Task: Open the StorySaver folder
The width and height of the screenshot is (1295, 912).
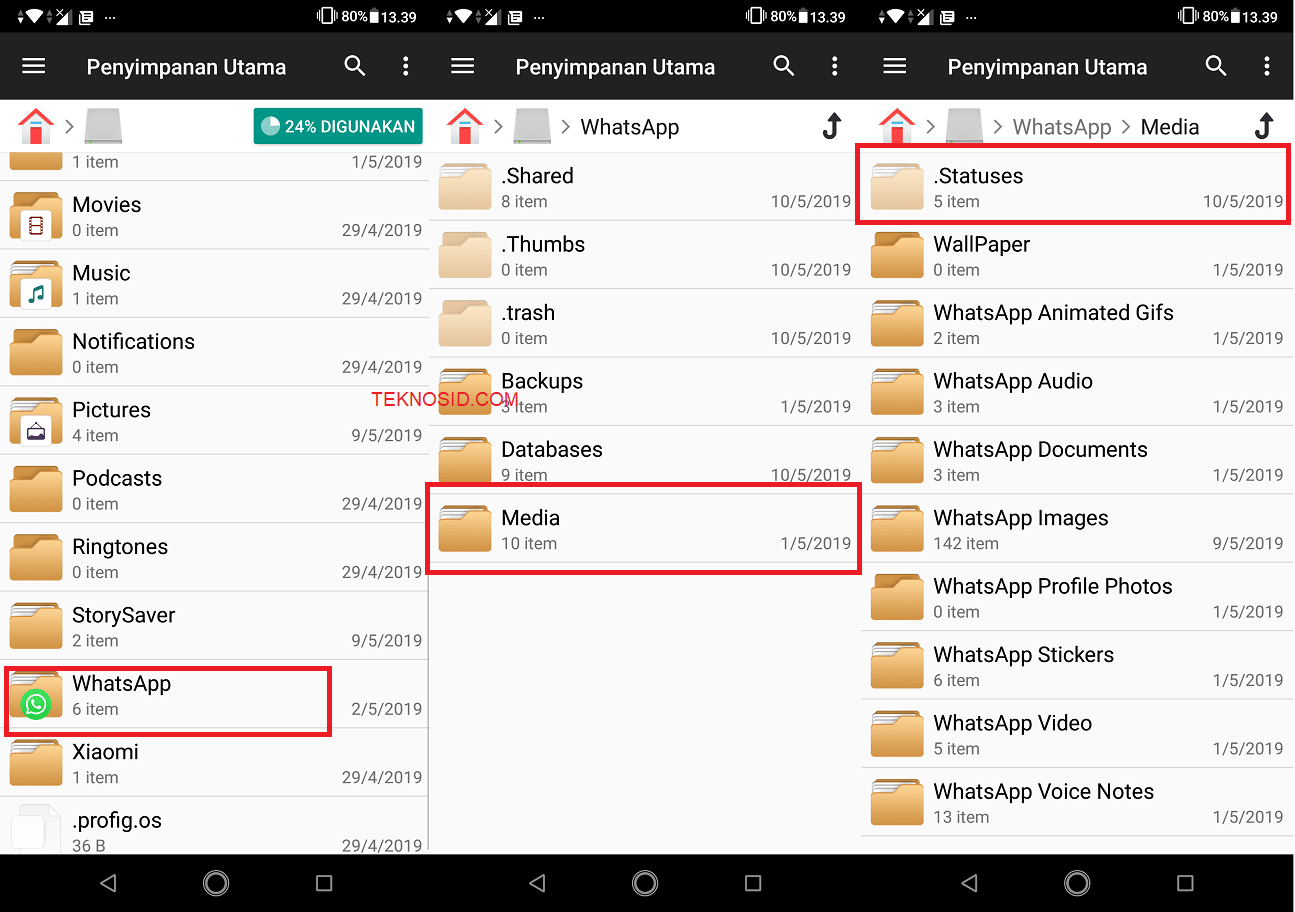Action: [x=214, y=627]
